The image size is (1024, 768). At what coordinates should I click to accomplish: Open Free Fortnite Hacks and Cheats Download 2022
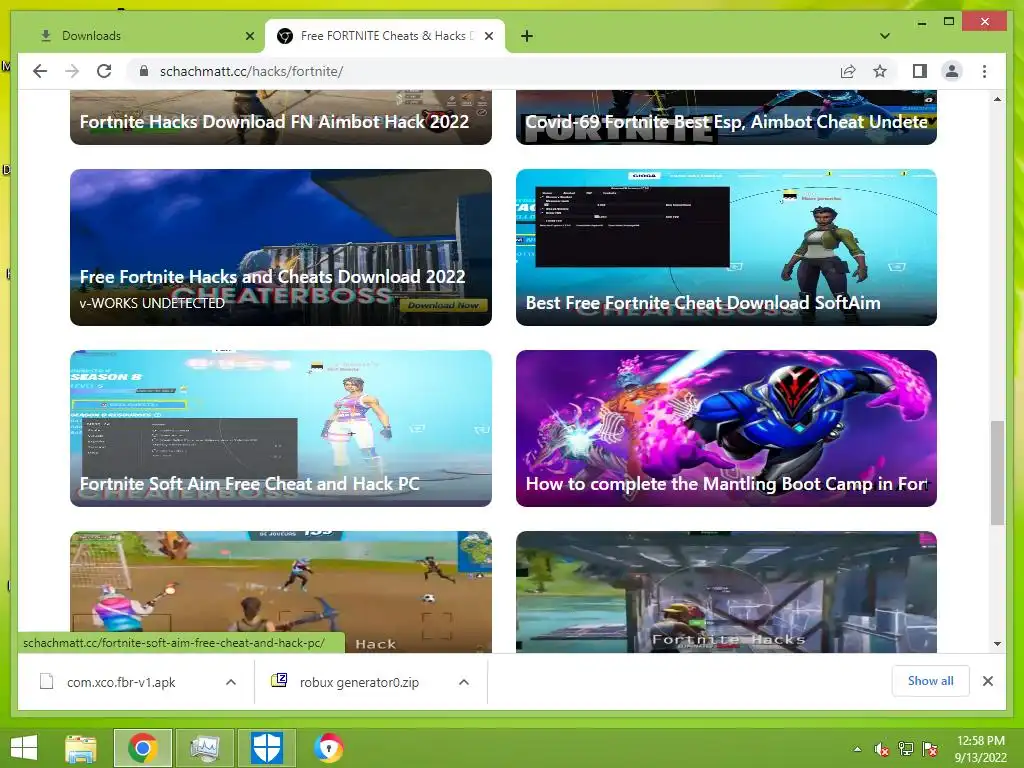pos(281,248)
